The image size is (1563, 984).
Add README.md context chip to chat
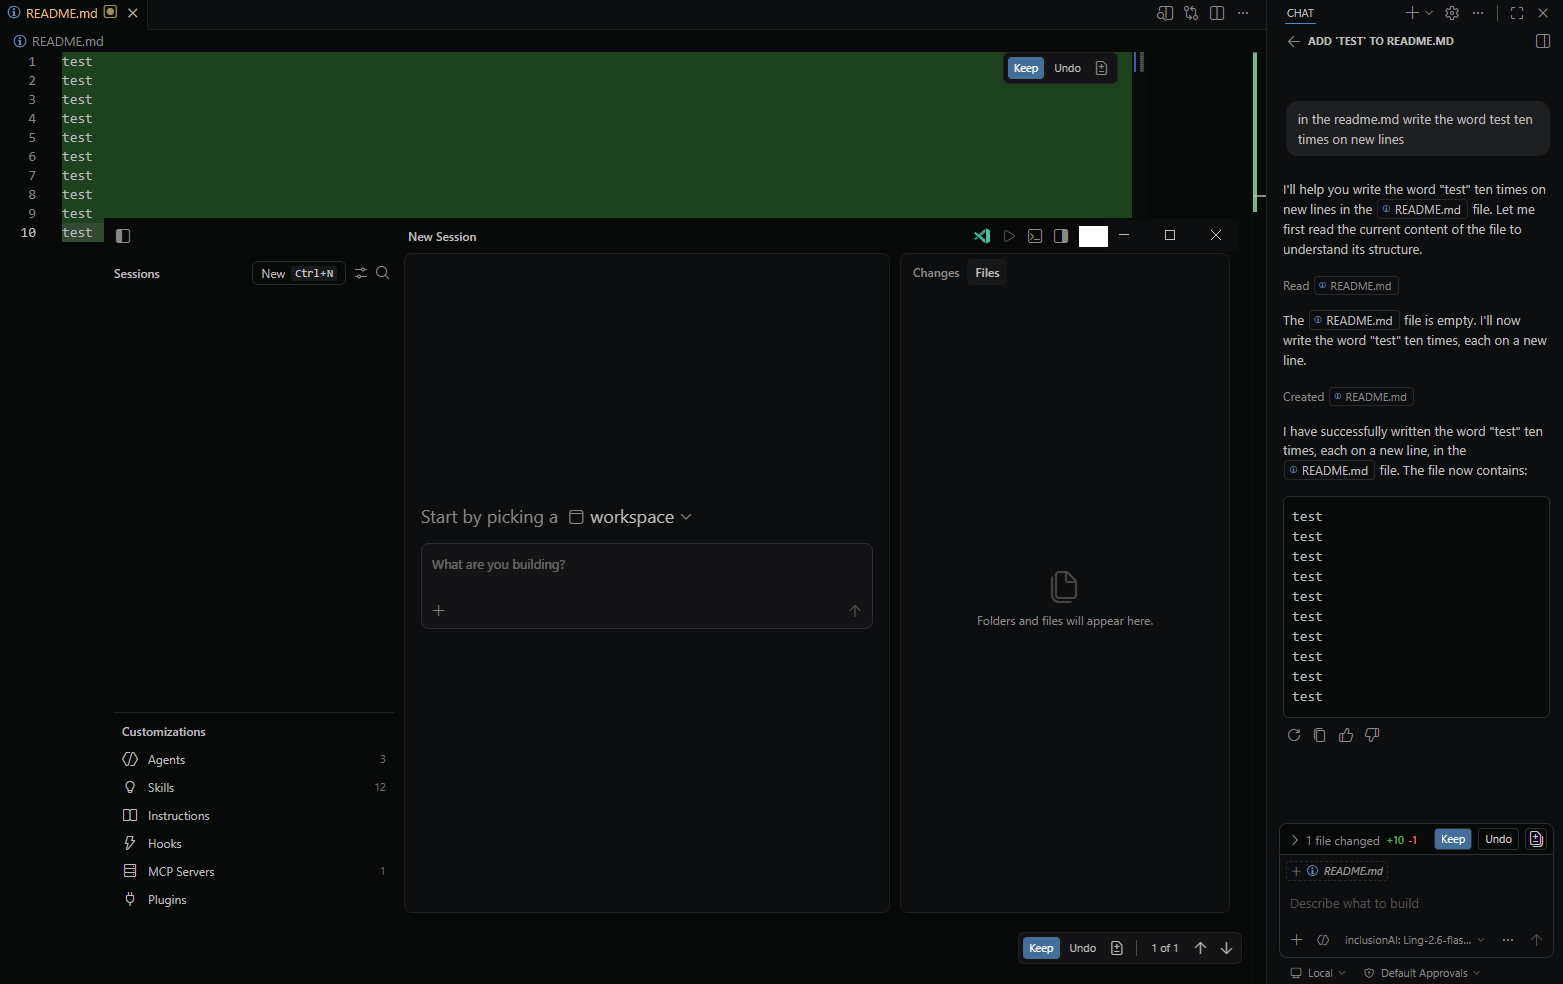(1337, 871)
